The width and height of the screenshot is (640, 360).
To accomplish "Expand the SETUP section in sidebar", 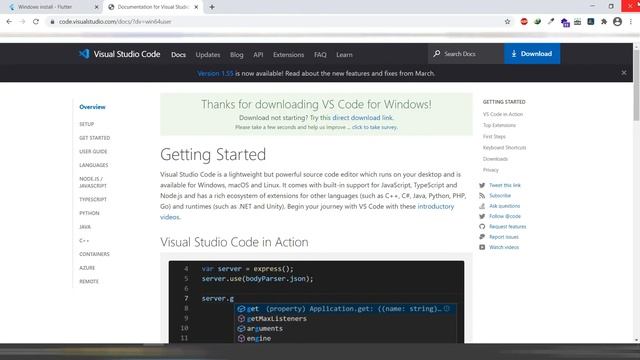I will pos(87,124).
